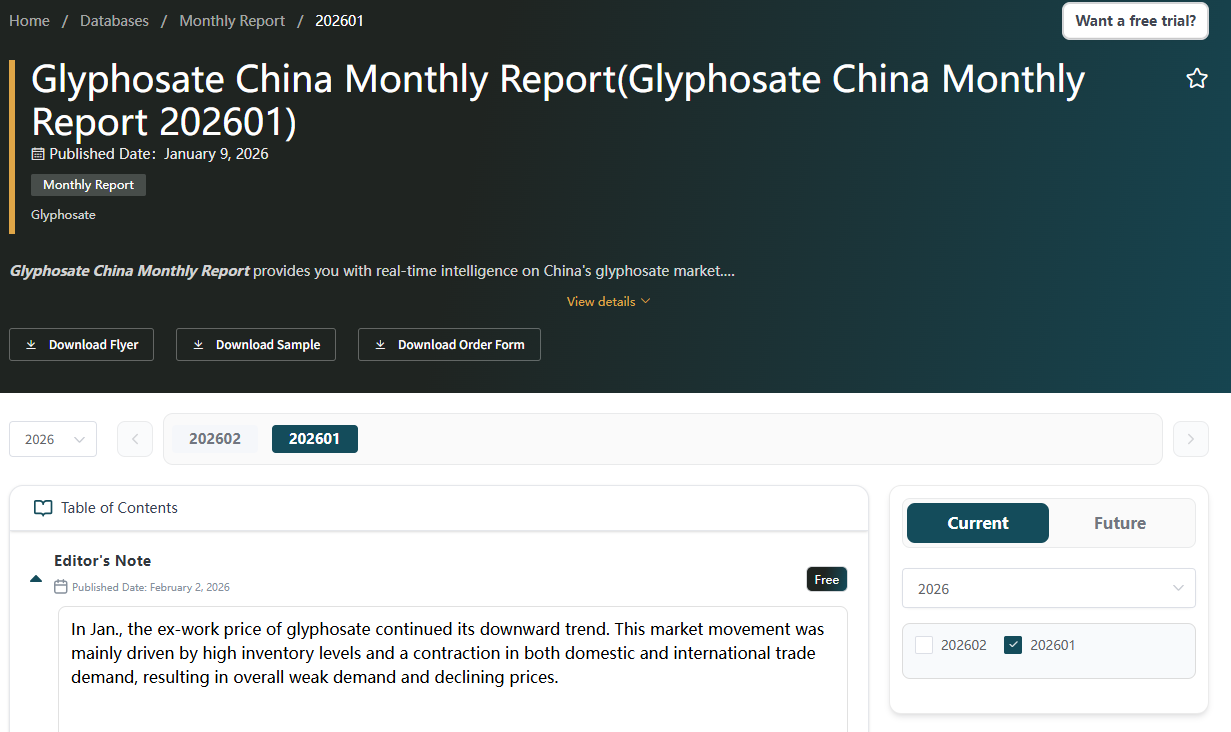Image resolution: width=1231 pixels, height=732 pixels.
Task: Click the Table of Contents book icon
Action: click(x=43, y=508)
